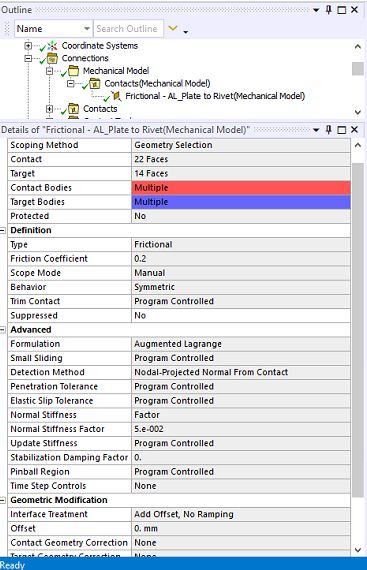
Task: Click the Outline scrollbar down arrow
Action: coord(358,112)
